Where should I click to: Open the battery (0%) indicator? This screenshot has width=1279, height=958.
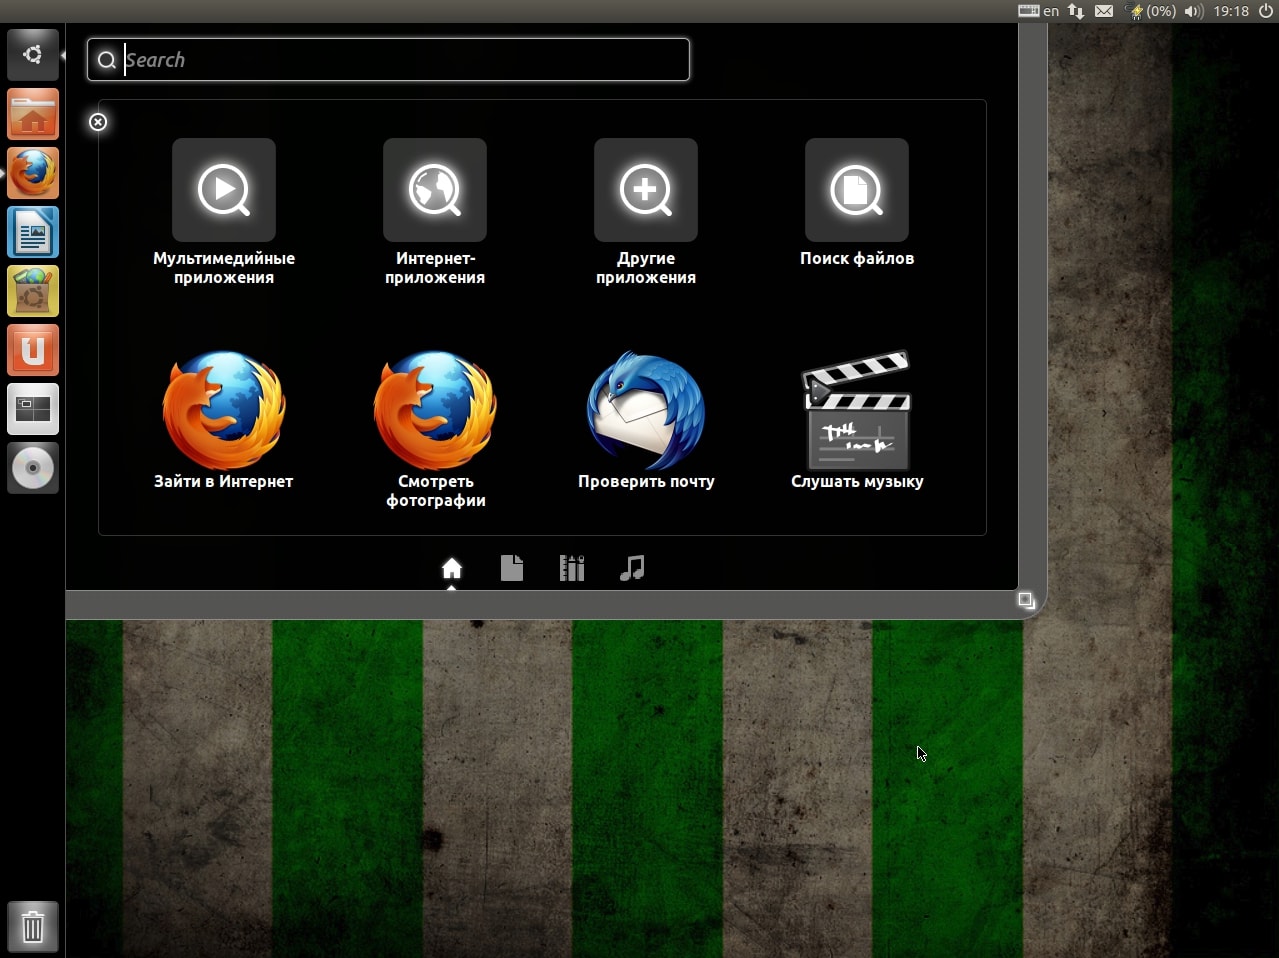1150,11
